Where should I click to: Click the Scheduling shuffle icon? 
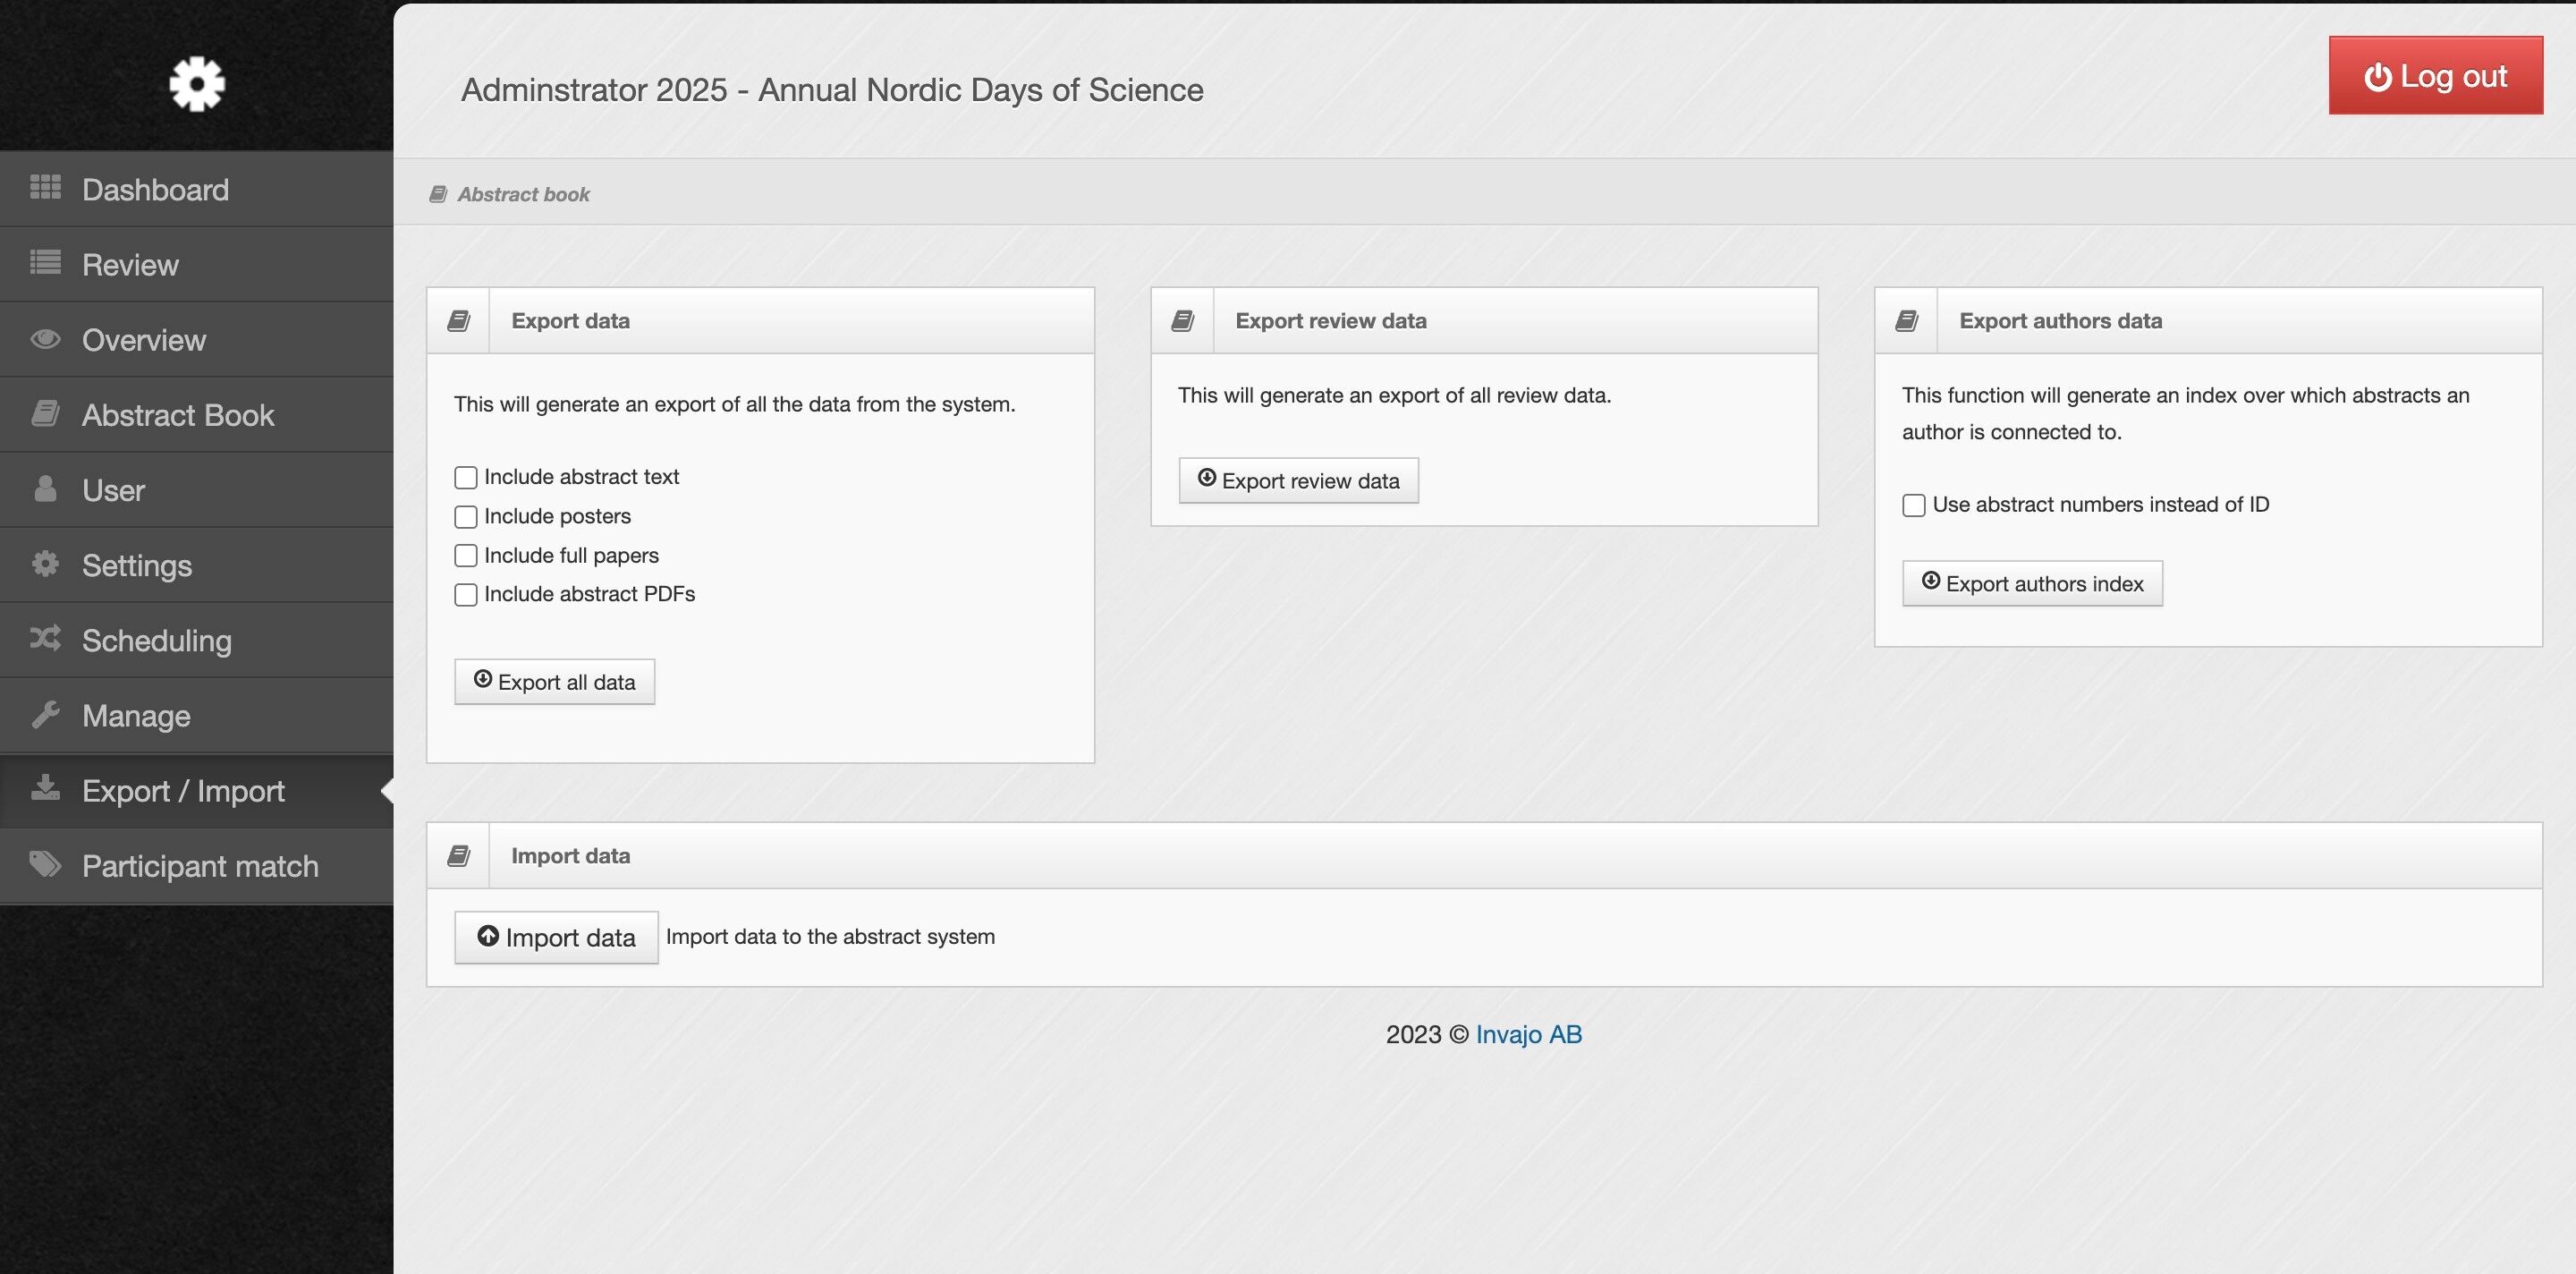(x=45, y=639)
